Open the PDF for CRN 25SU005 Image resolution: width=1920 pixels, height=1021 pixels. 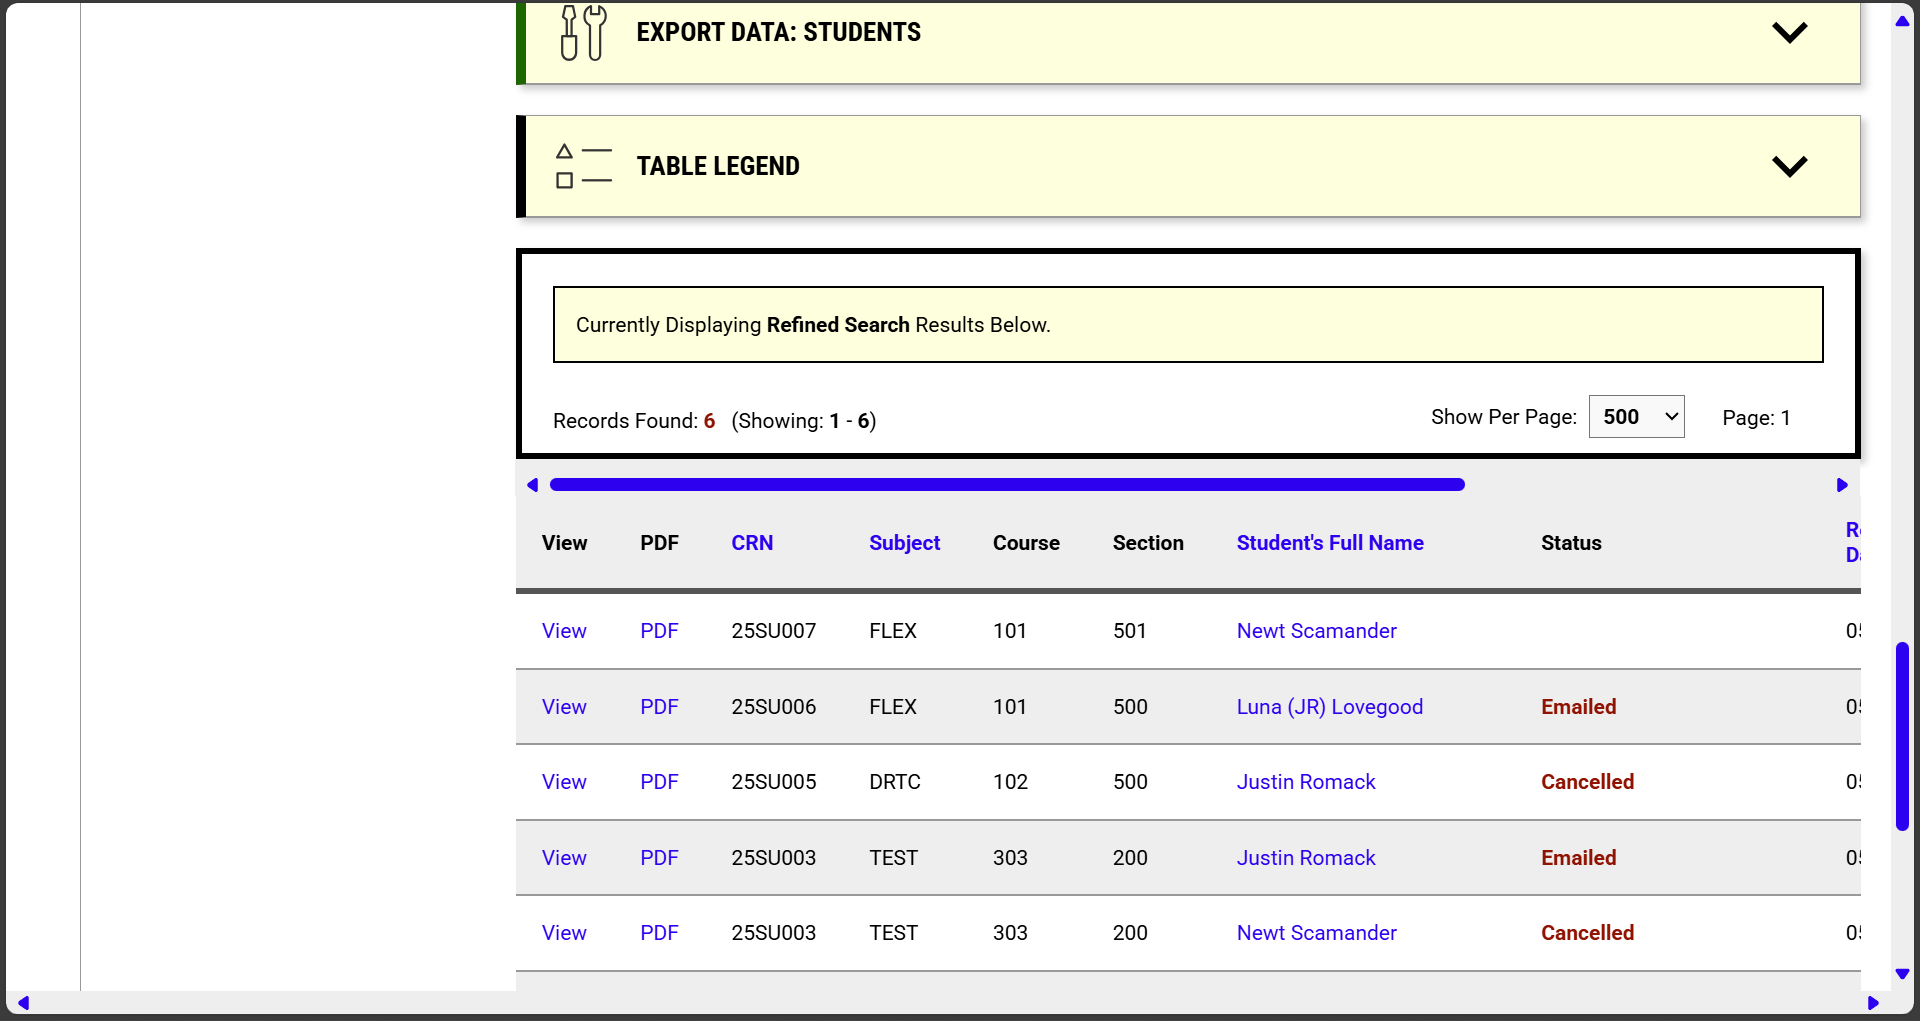659,782
